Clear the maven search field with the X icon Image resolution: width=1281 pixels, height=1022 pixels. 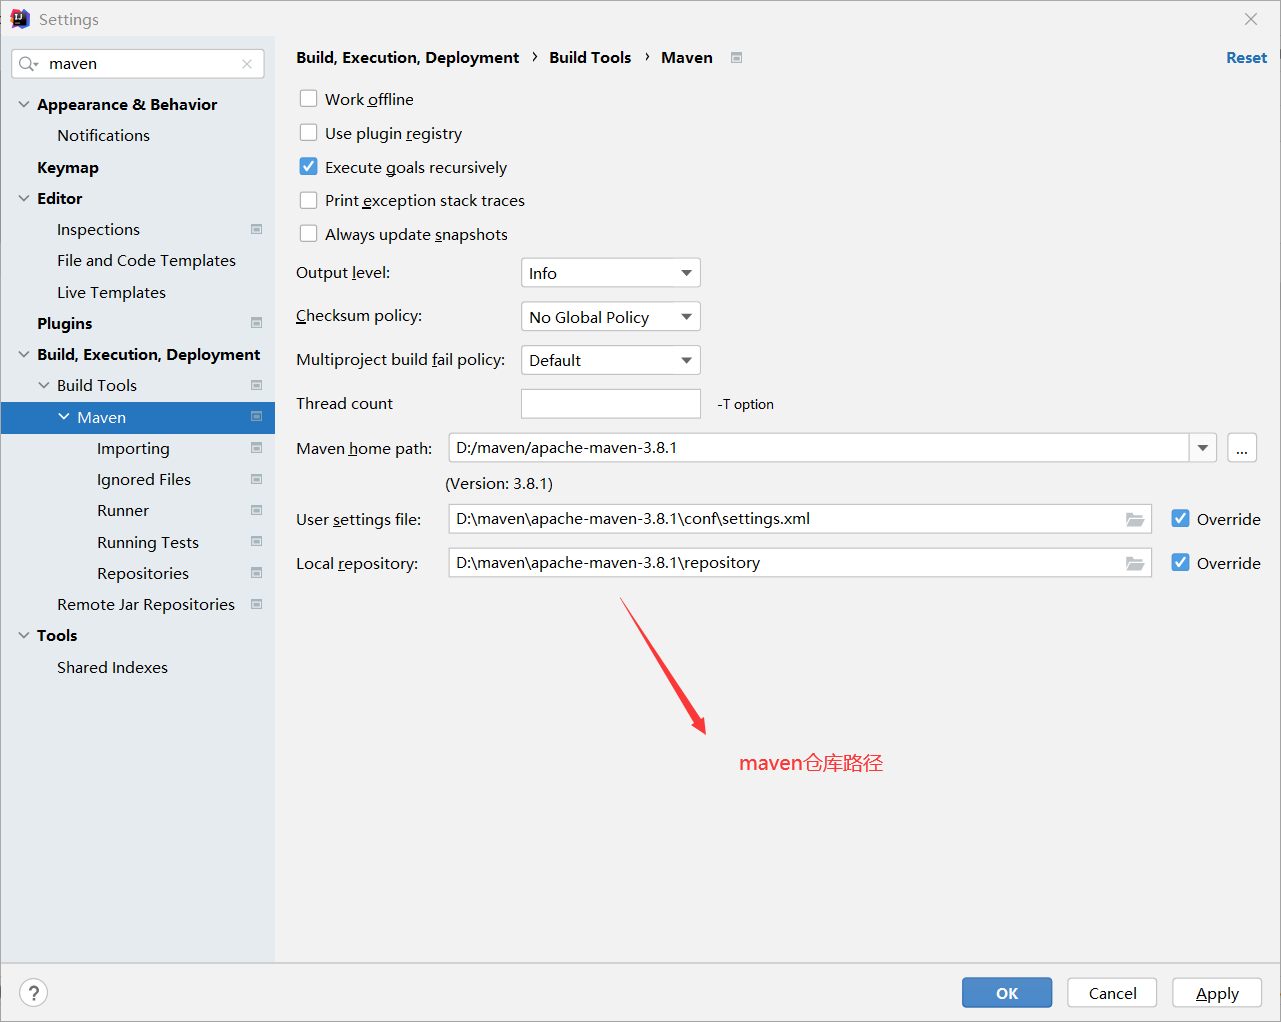click(247, 64)
